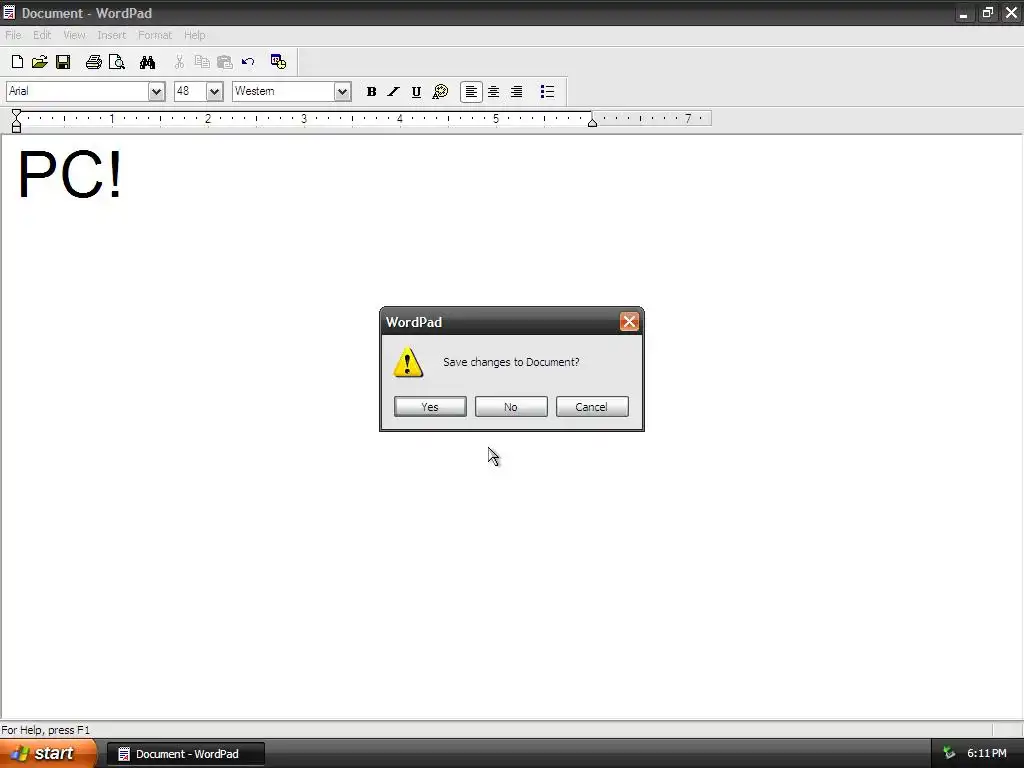Click the taskbar clock showing 6:11 PM
This screenshot has height=768, width=1024.
coord(987,753)
